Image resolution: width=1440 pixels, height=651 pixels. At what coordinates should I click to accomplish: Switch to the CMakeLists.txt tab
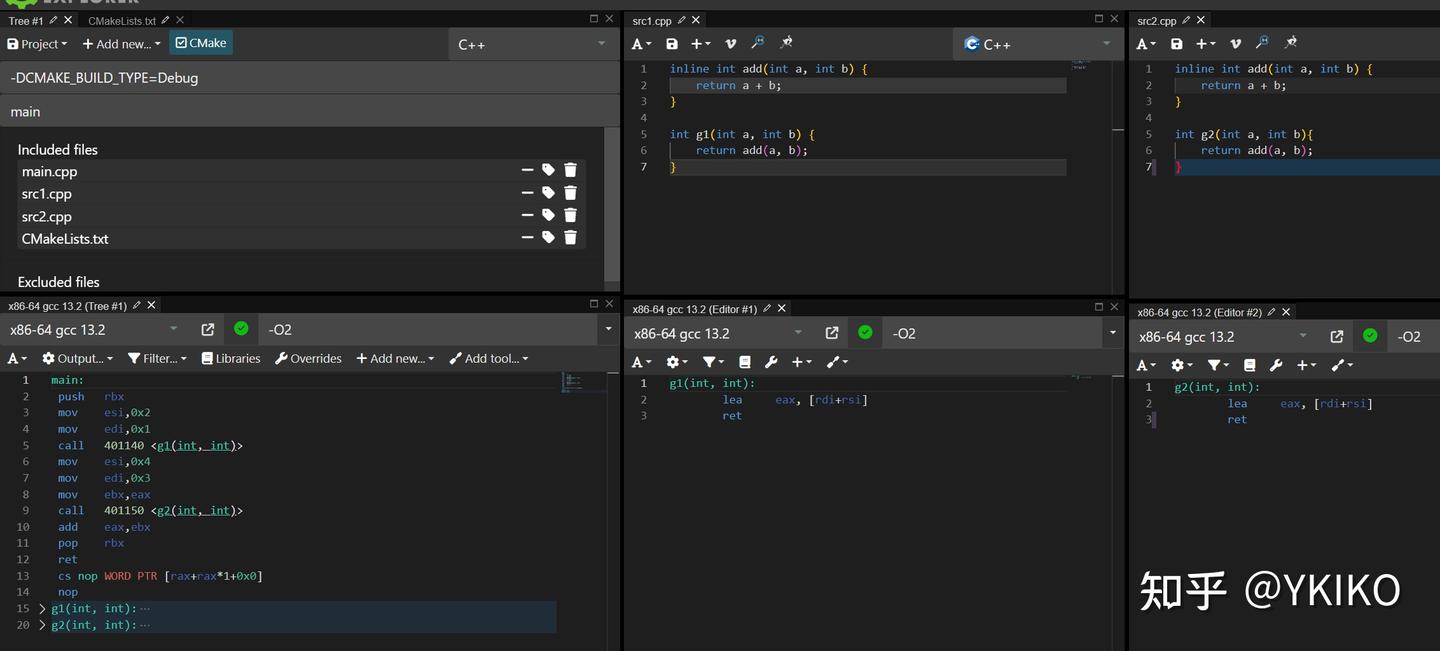[x=122, y=20]
